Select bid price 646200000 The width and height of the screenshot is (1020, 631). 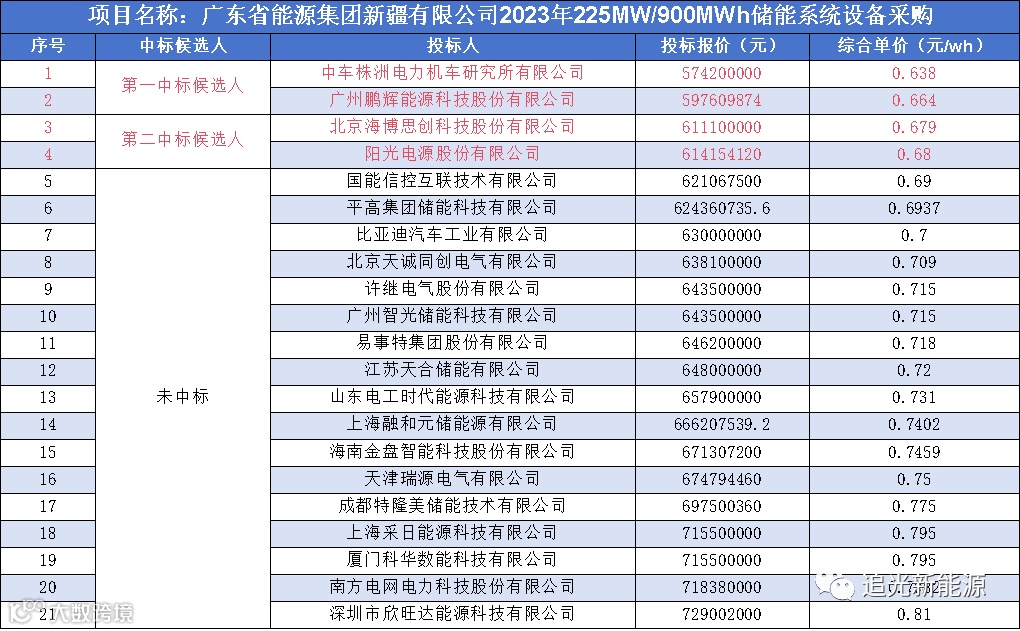coord(722,343)
